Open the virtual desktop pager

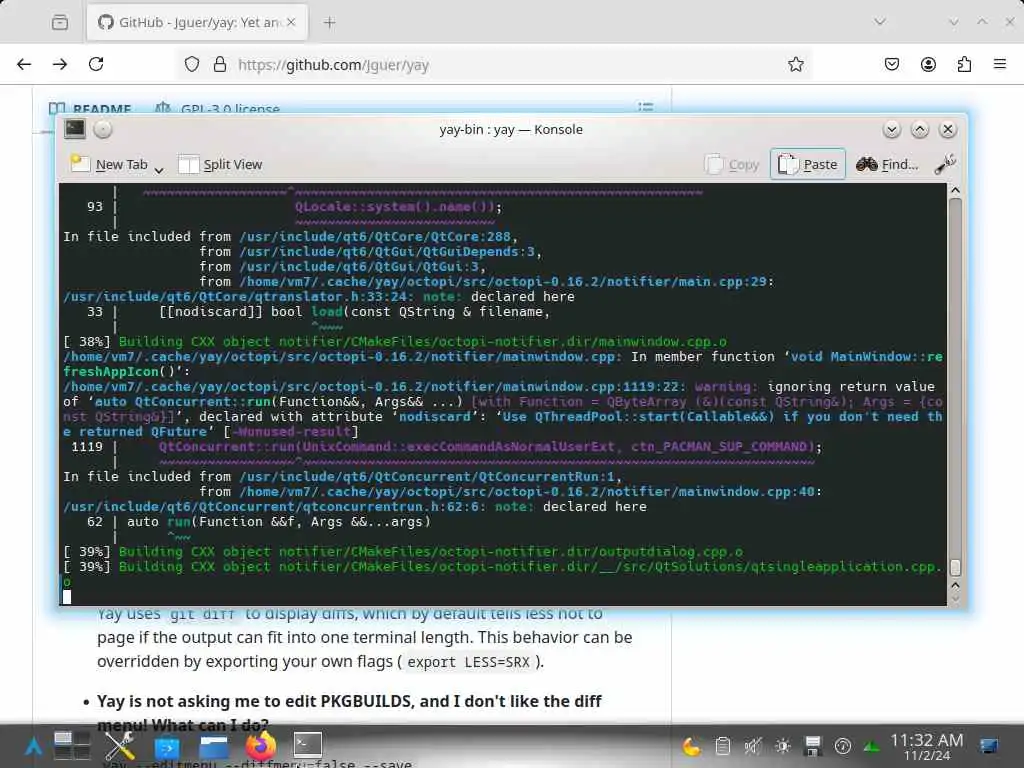[x=72, y=746]
